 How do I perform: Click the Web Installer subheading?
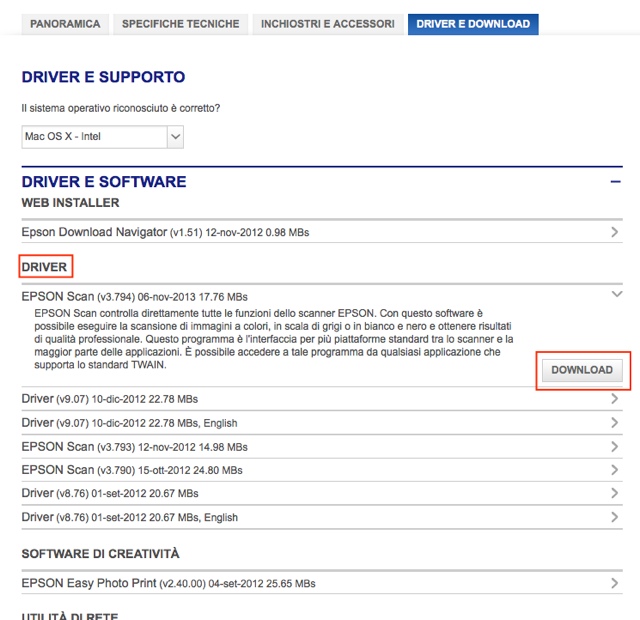[x=70, y=203]
